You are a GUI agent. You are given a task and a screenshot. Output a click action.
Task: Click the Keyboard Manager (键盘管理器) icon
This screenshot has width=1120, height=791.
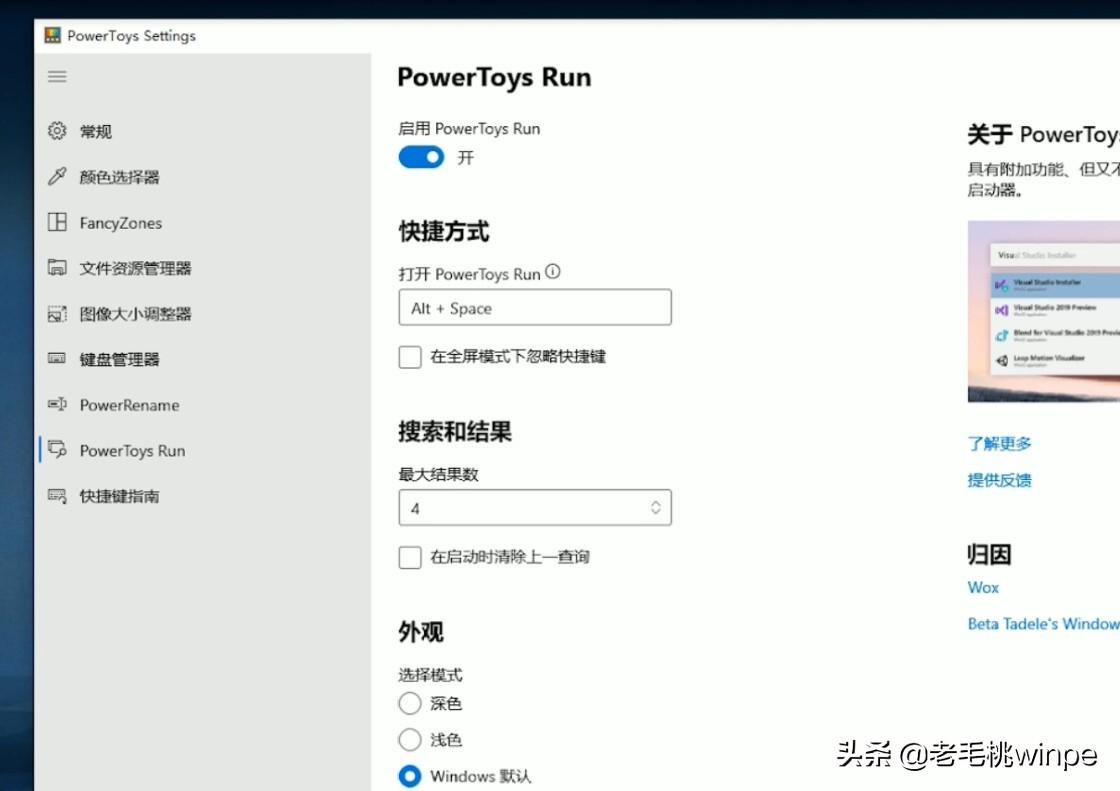[x=57, y=358]
